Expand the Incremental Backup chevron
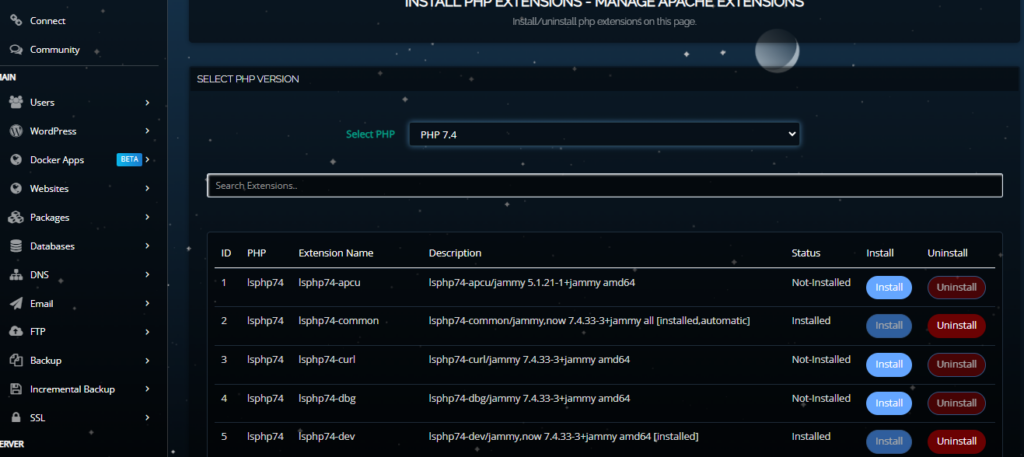This screenshot has height=457, width=1024. 148,389
